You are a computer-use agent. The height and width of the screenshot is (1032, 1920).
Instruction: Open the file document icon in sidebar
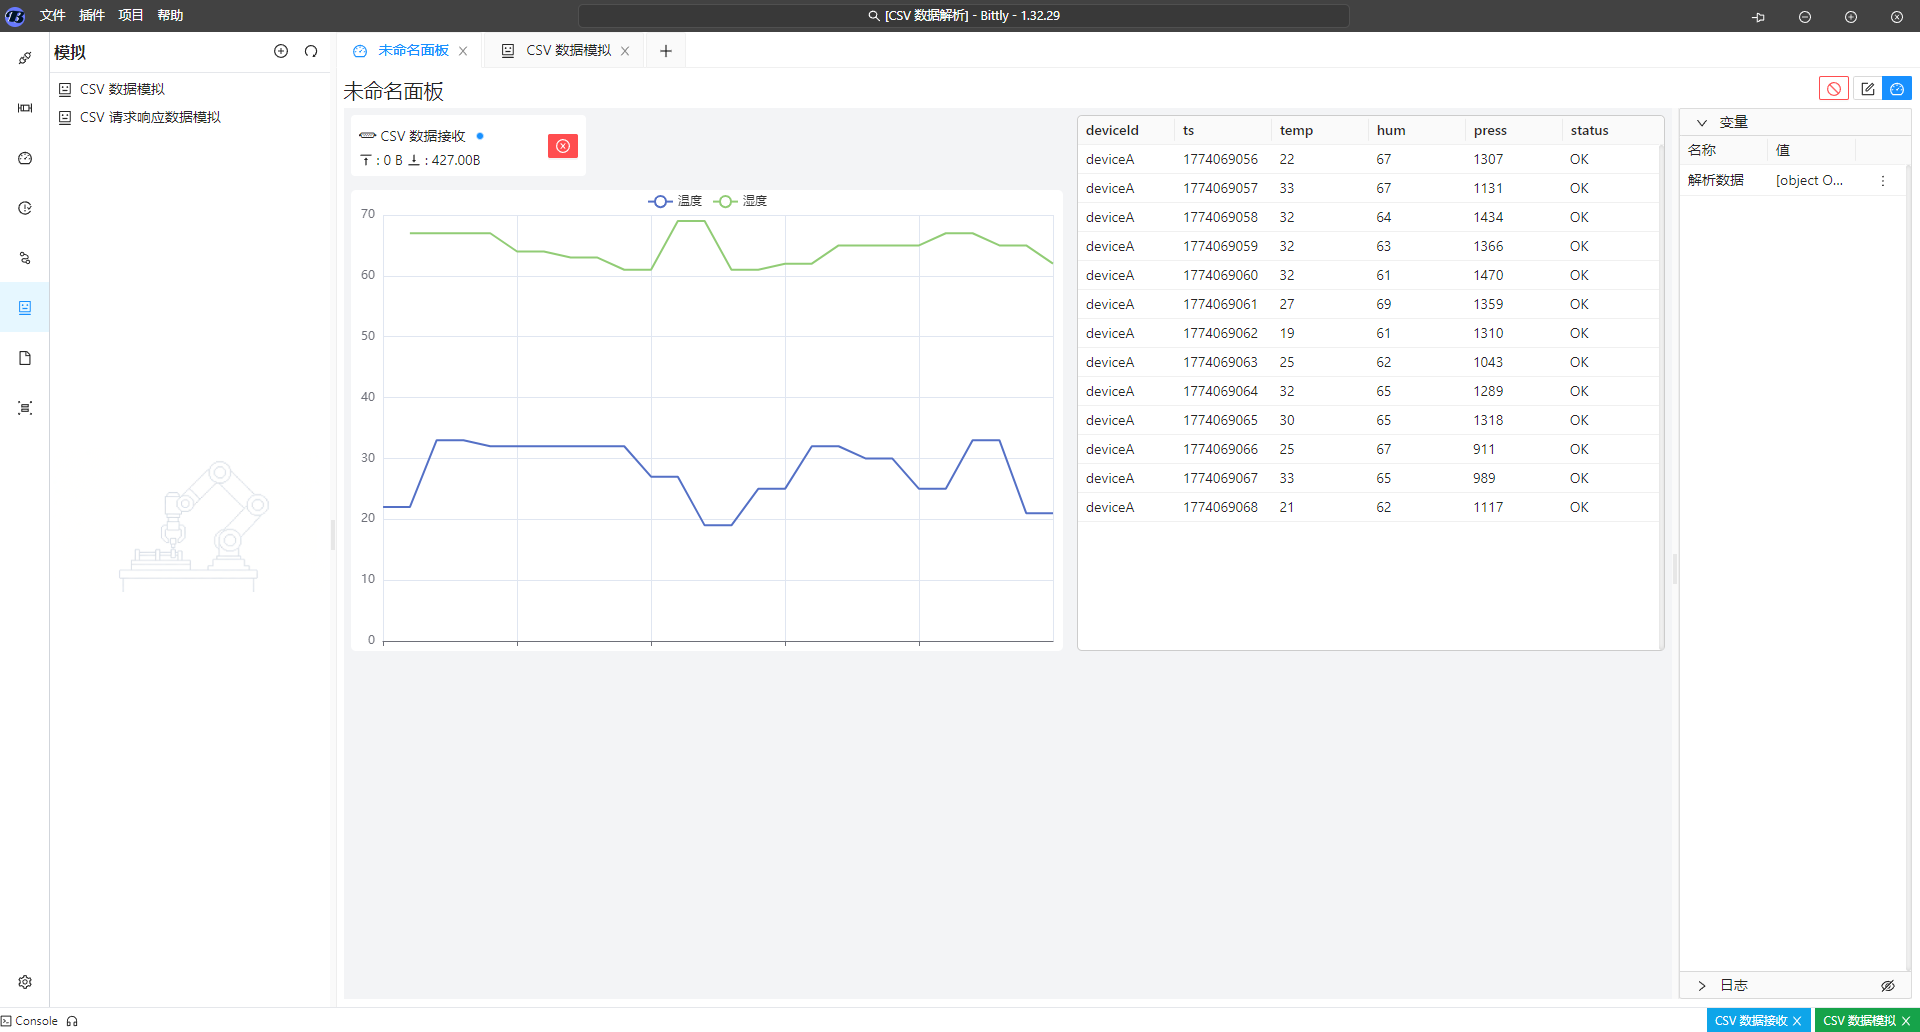pyautogui.click(x=25, y=358)
